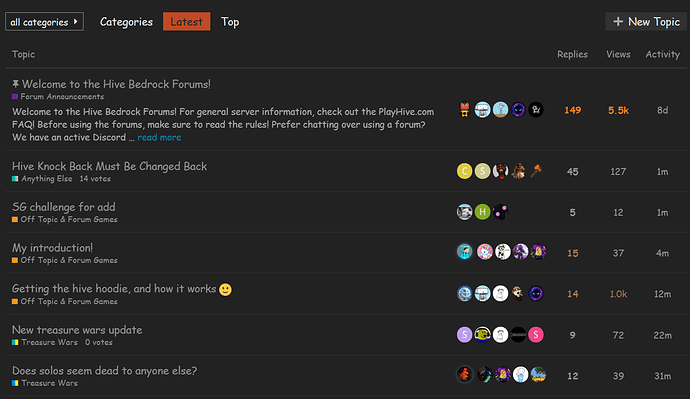
Task: Switch to the Categories tab
Action: (126, 22)
